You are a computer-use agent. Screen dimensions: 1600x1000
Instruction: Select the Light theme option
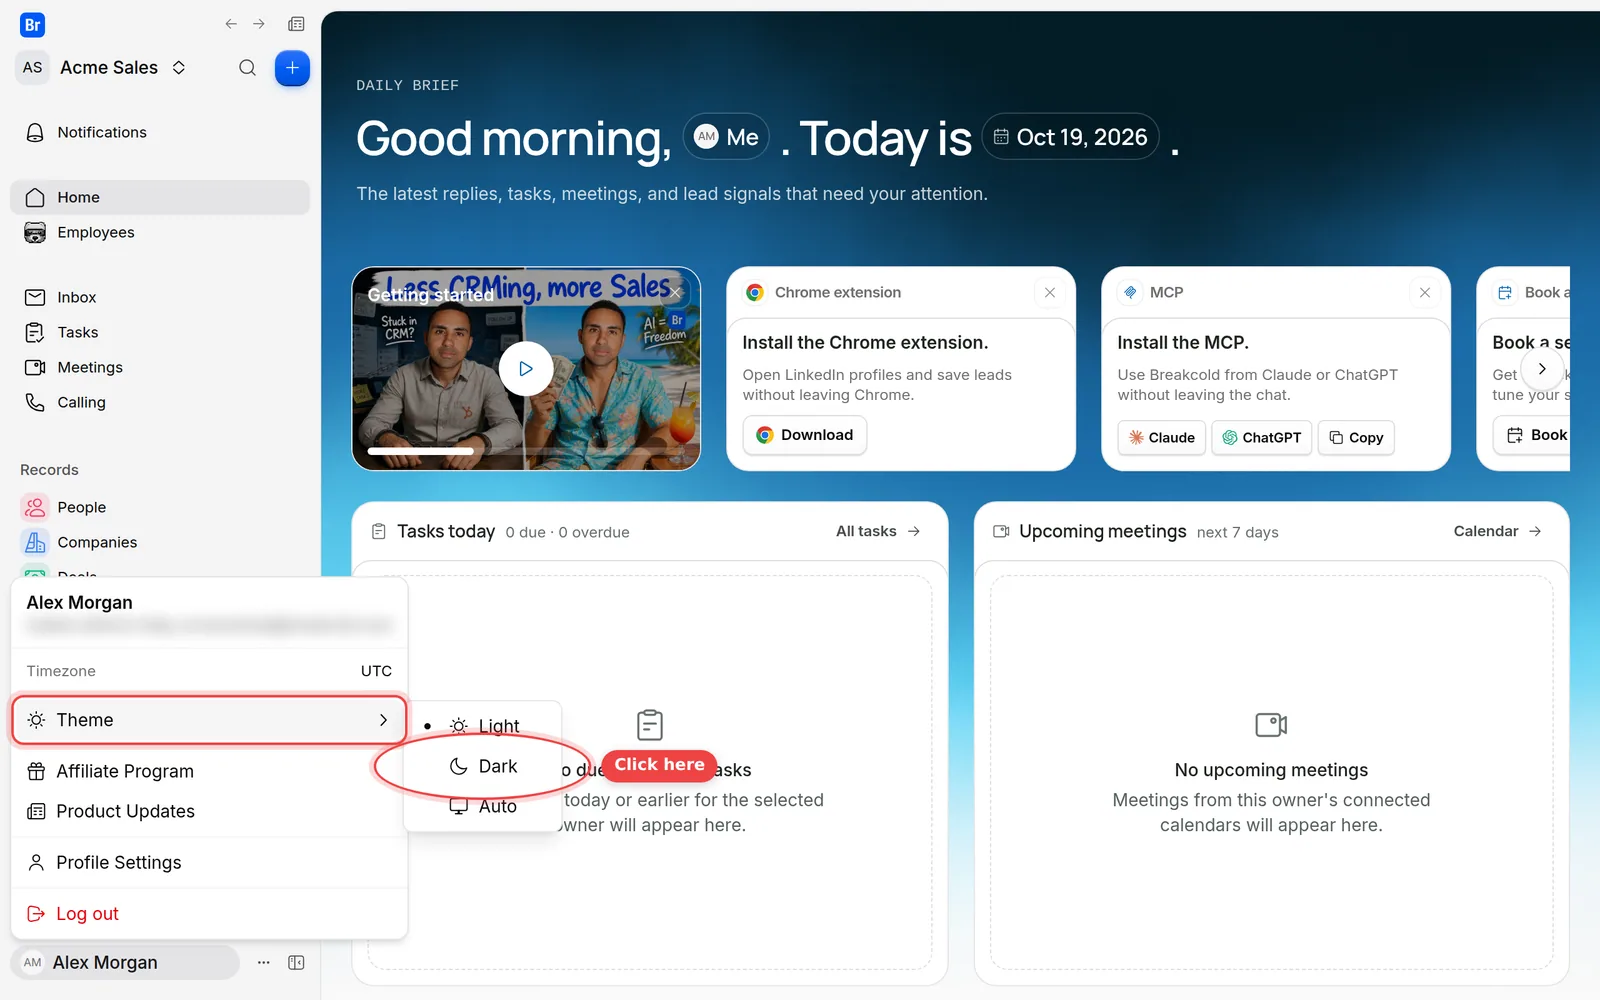484,726
